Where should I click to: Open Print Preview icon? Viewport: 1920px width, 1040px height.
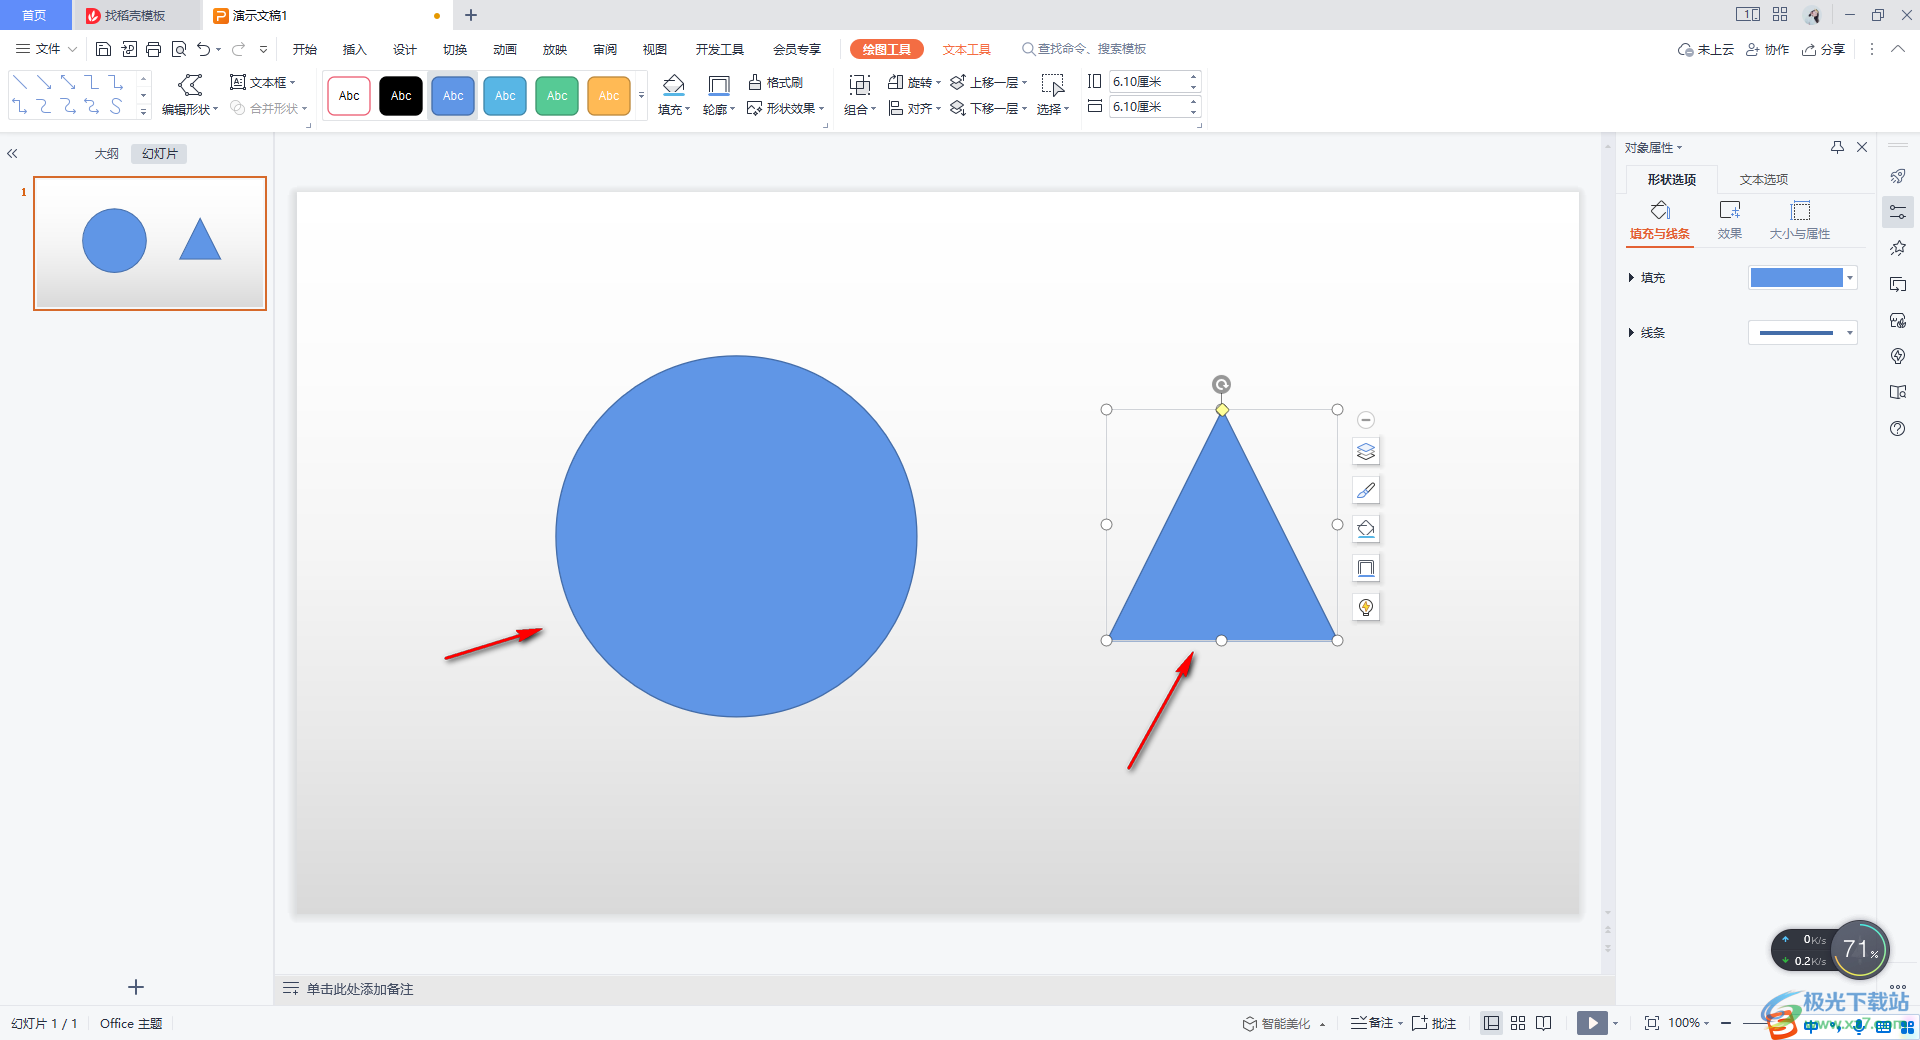[179, 49]
